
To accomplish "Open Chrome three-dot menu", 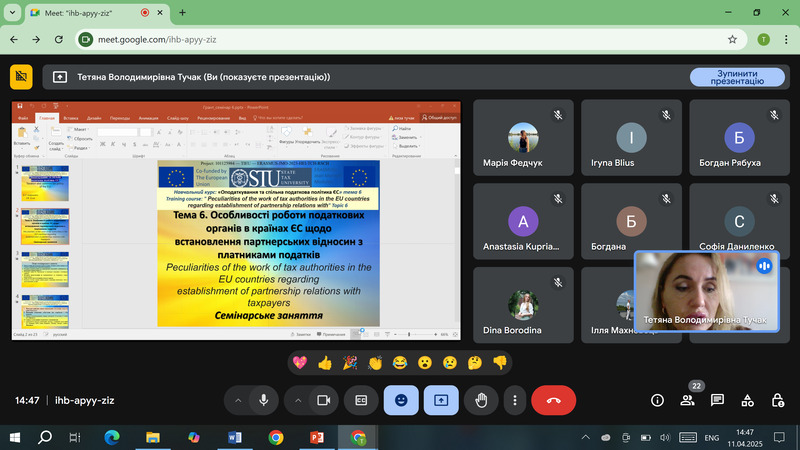I will click(786, 39).
